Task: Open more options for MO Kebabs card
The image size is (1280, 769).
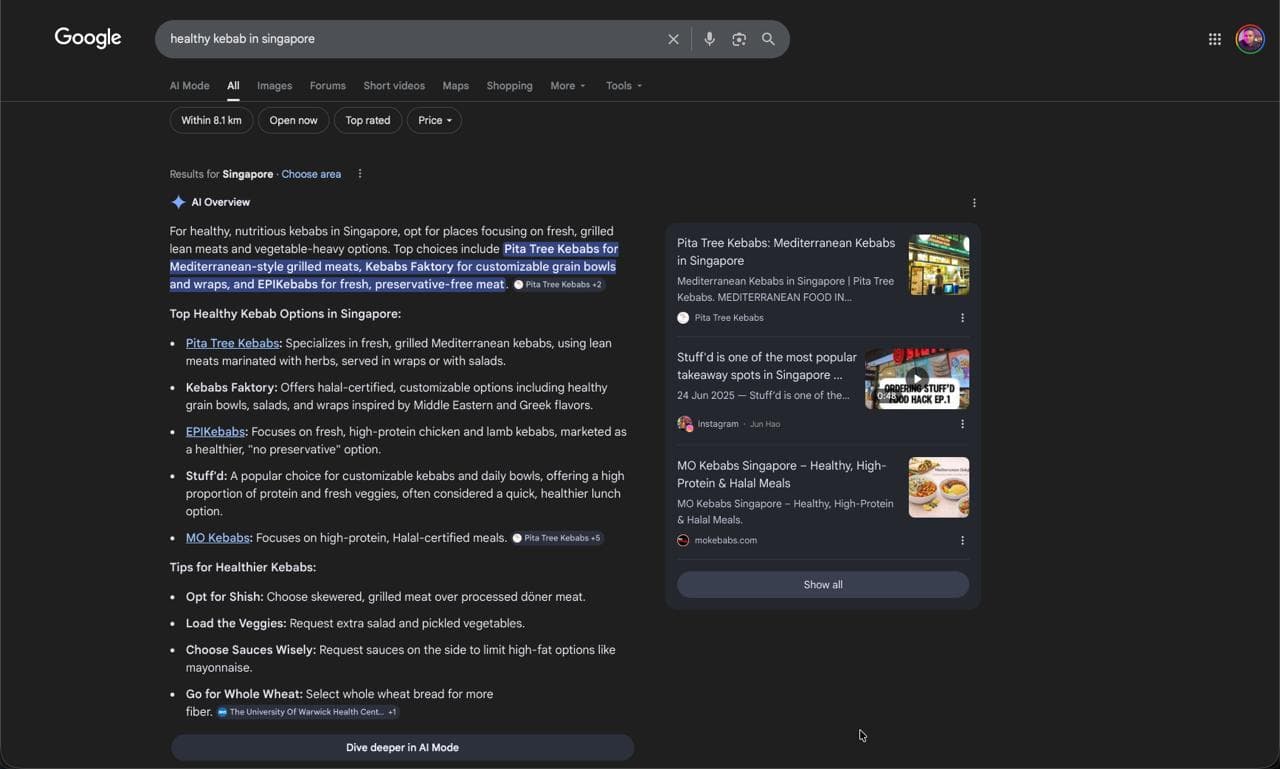Action: (962, 541)
